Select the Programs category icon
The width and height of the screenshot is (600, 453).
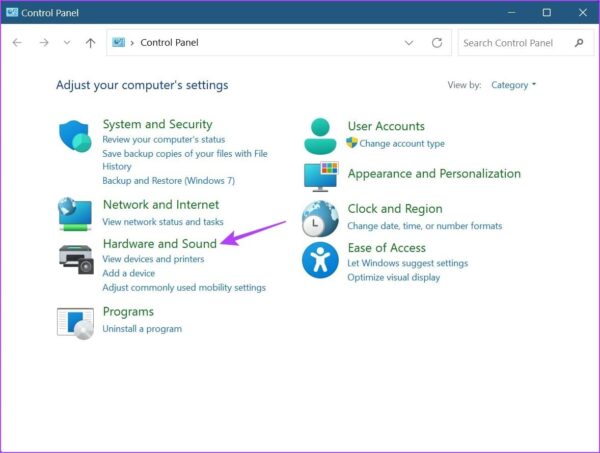point(75,321)
